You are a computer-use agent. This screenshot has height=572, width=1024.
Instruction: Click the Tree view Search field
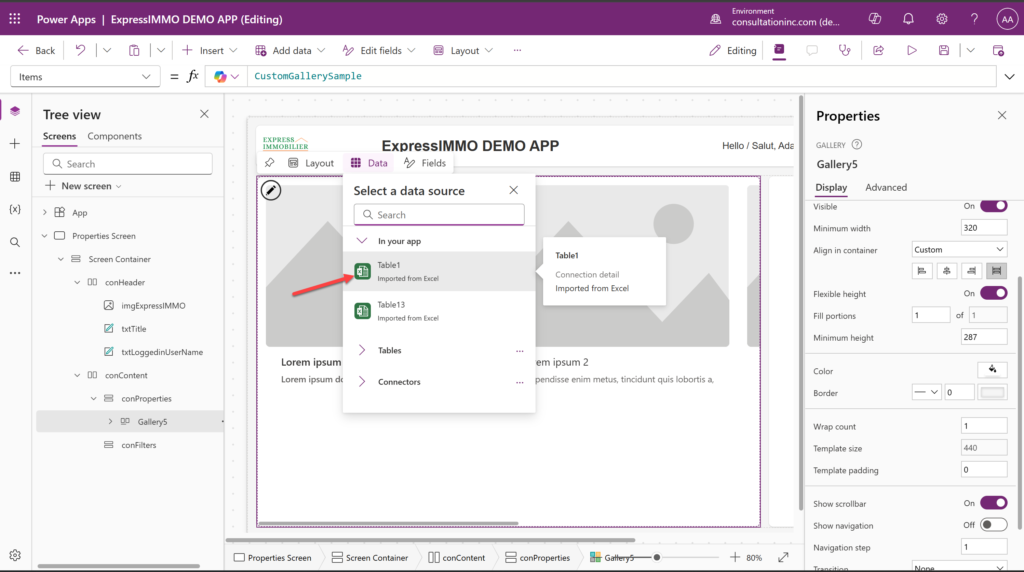(128, 164)
